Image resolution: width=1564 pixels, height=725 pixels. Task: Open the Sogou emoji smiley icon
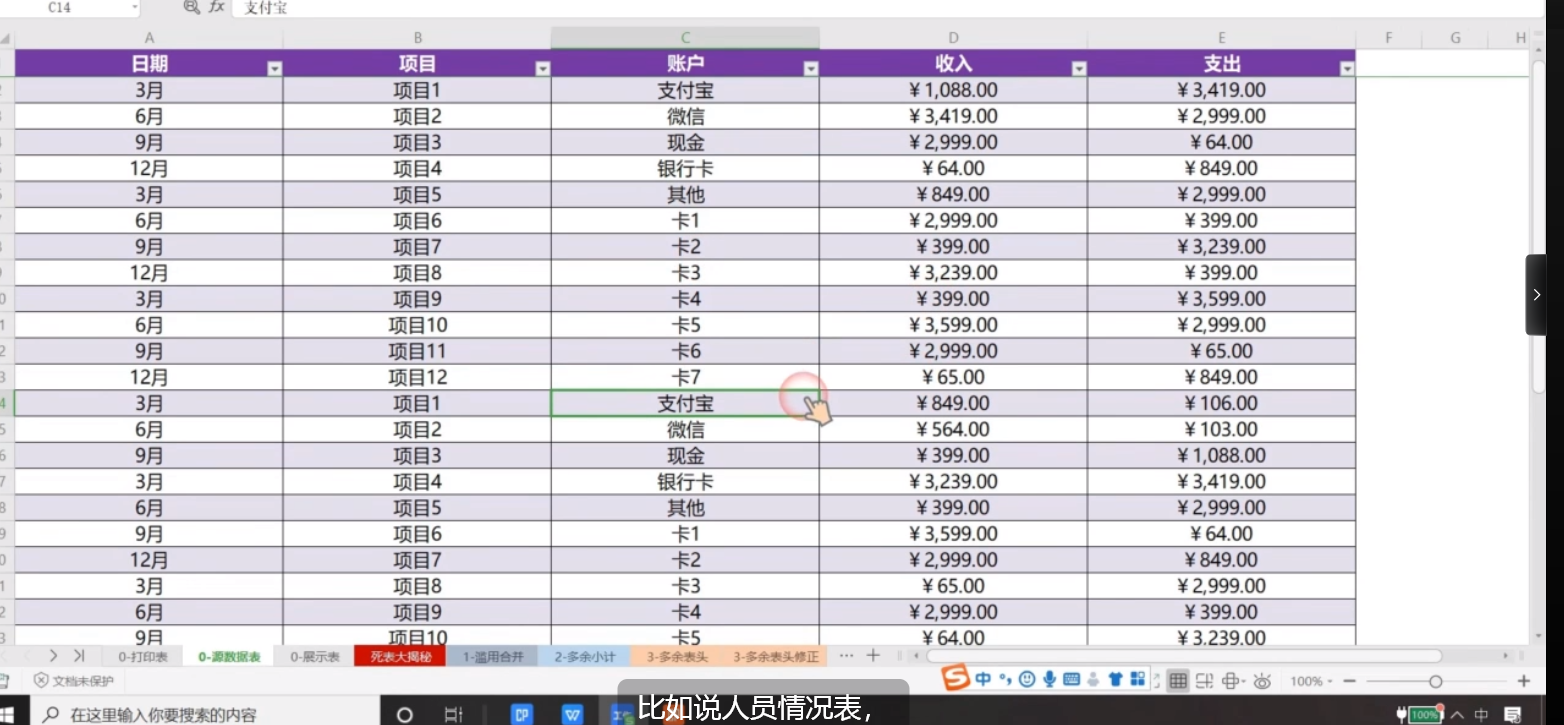(1027, 680)
